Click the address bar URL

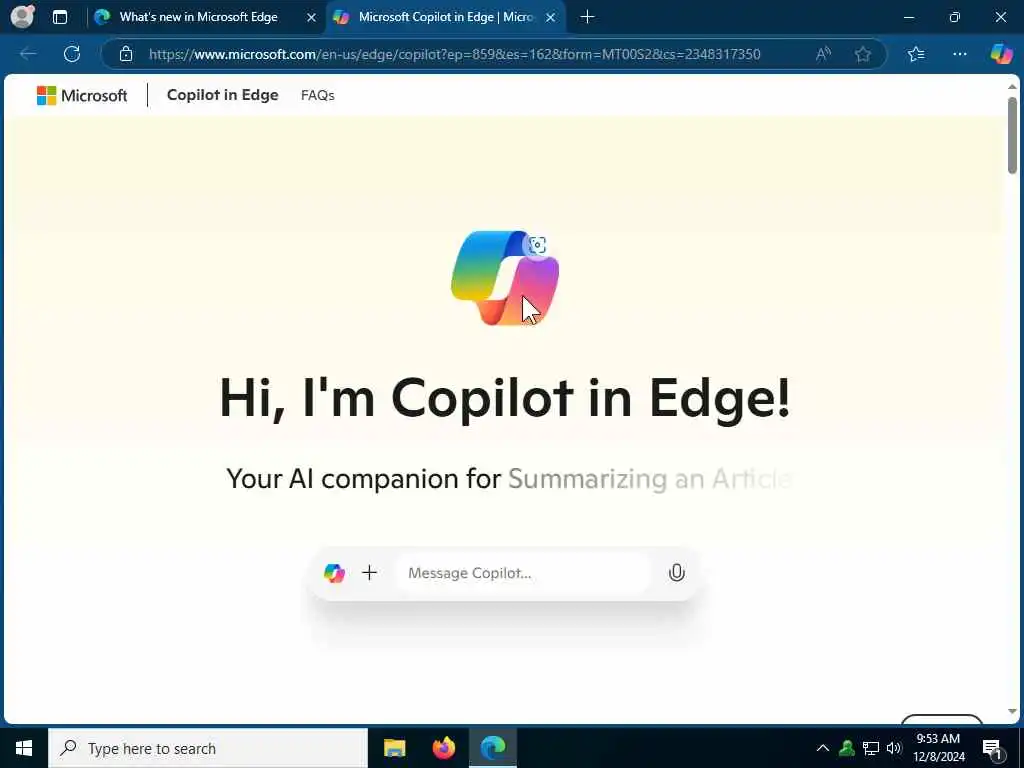click(455, 54)
